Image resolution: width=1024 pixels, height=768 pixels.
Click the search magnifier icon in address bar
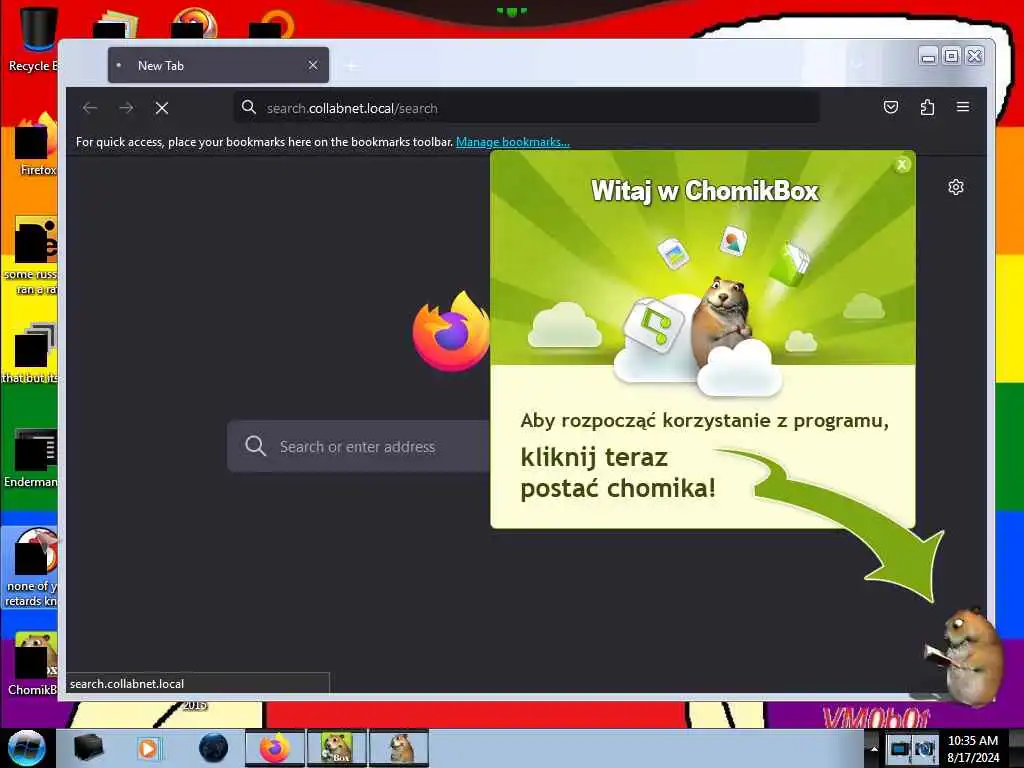(249, 107)
